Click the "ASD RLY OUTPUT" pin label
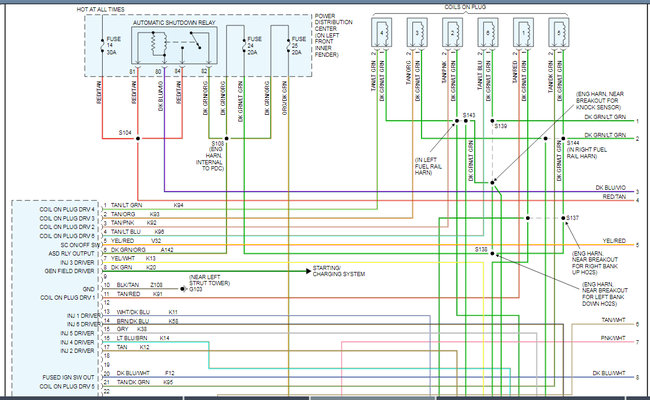The width and height of the screenshot is (650, 400). (71, 254)
